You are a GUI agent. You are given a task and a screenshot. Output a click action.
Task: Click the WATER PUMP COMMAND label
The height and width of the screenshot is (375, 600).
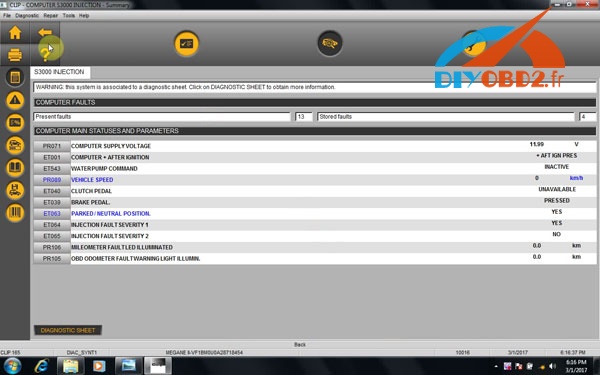pos(104,169)
